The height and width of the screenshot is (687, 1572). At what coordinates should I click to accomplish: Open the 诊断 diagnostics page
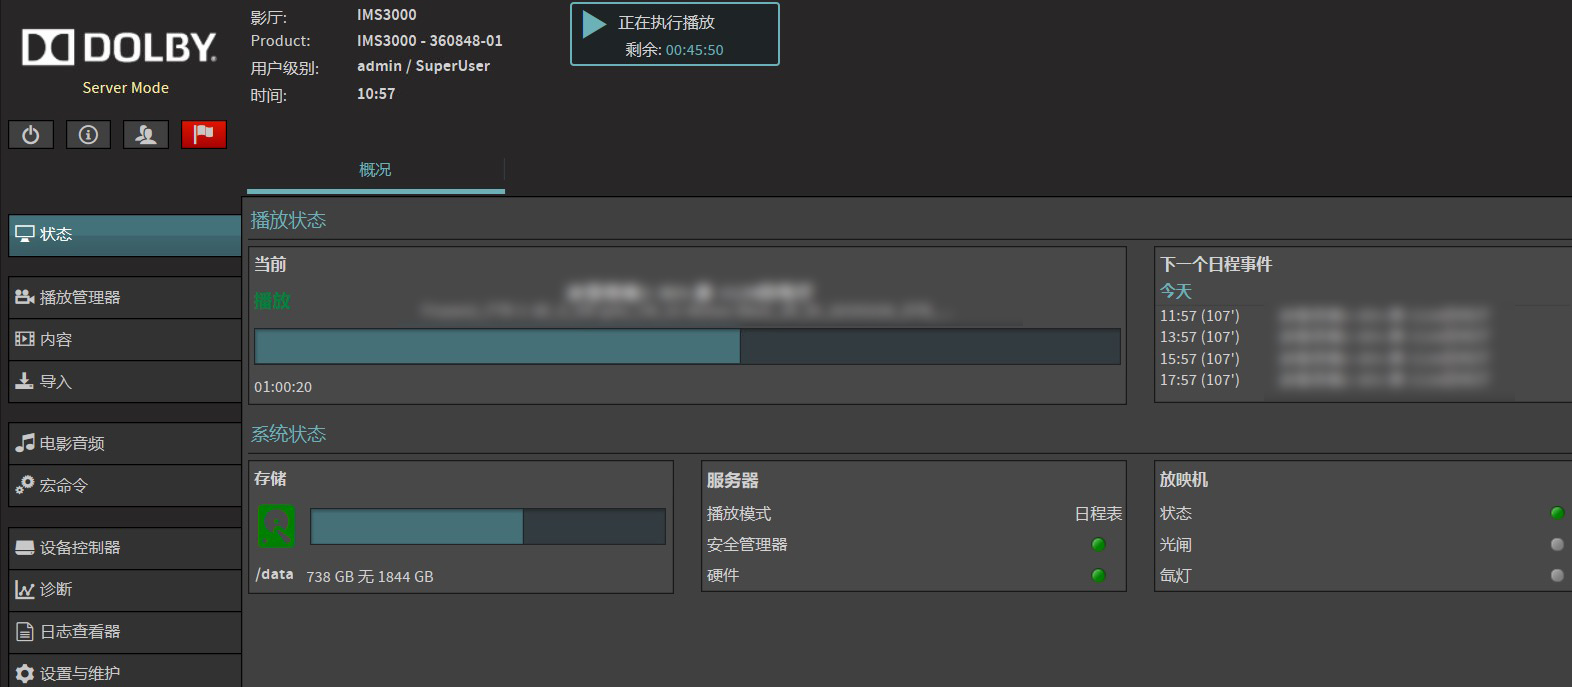[124, 589]
